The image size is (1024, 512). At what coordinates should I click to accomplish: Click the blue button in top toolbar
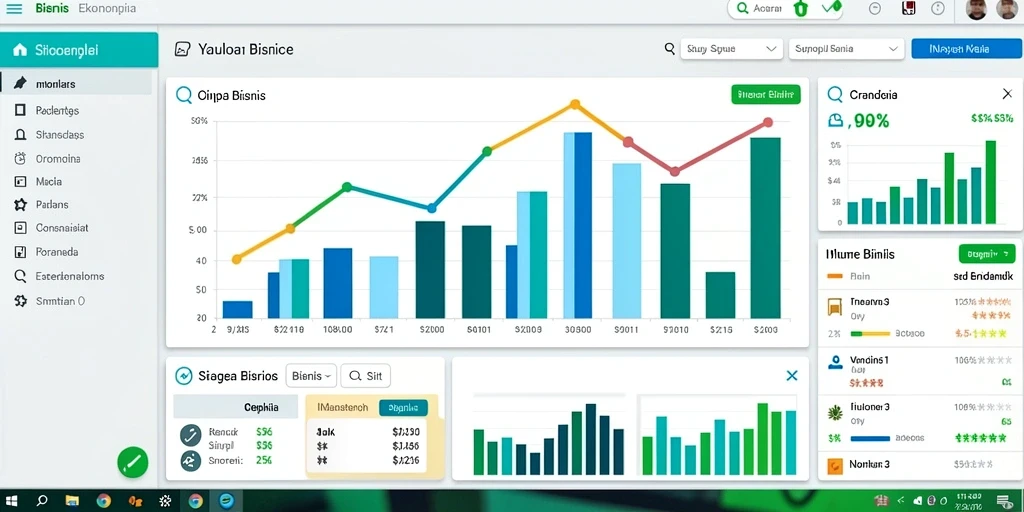[x=966, y=49]
